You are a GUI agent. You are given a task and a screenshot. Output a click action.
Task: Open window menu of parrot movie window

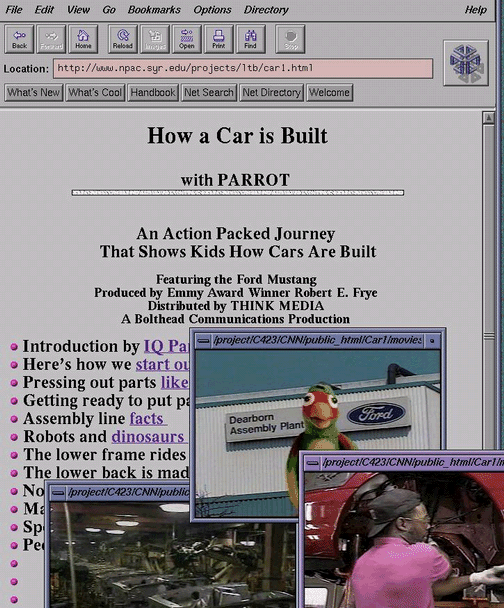click(x=203, y=341)
